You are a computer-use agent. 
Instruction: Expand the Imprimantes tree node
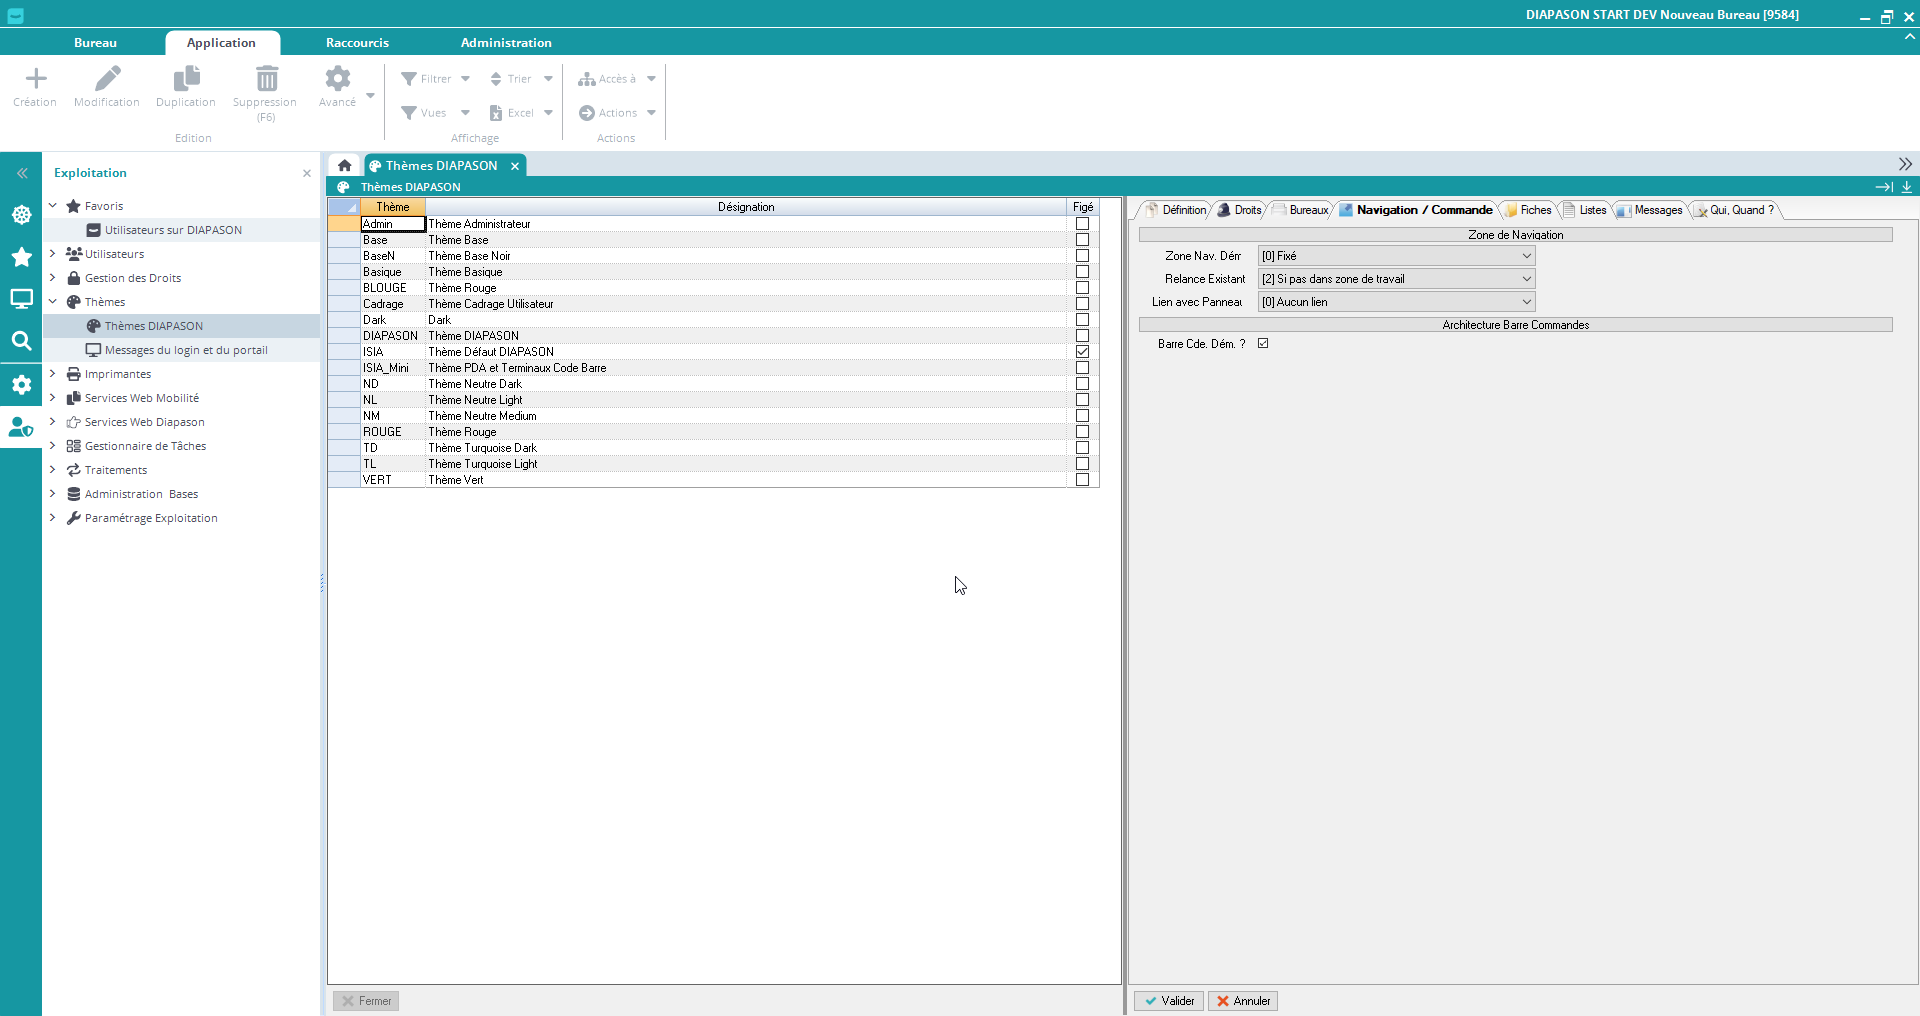53,374
